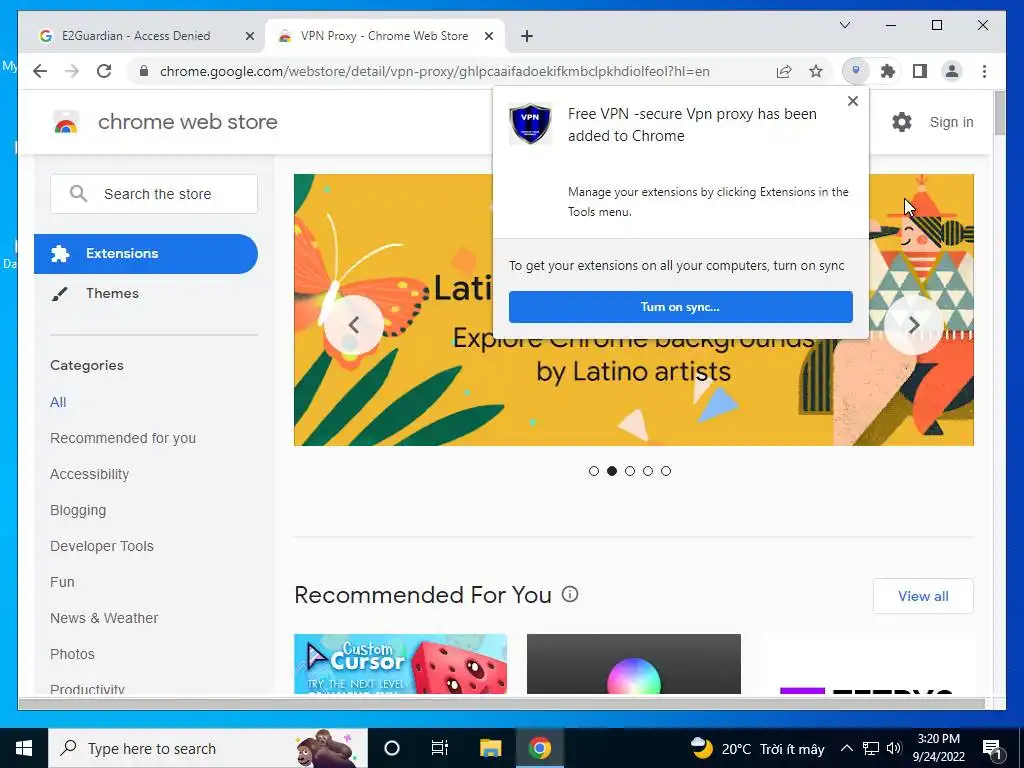Open the volume control in the tray
Screen dimensions: 1024x768
[894, 748]
